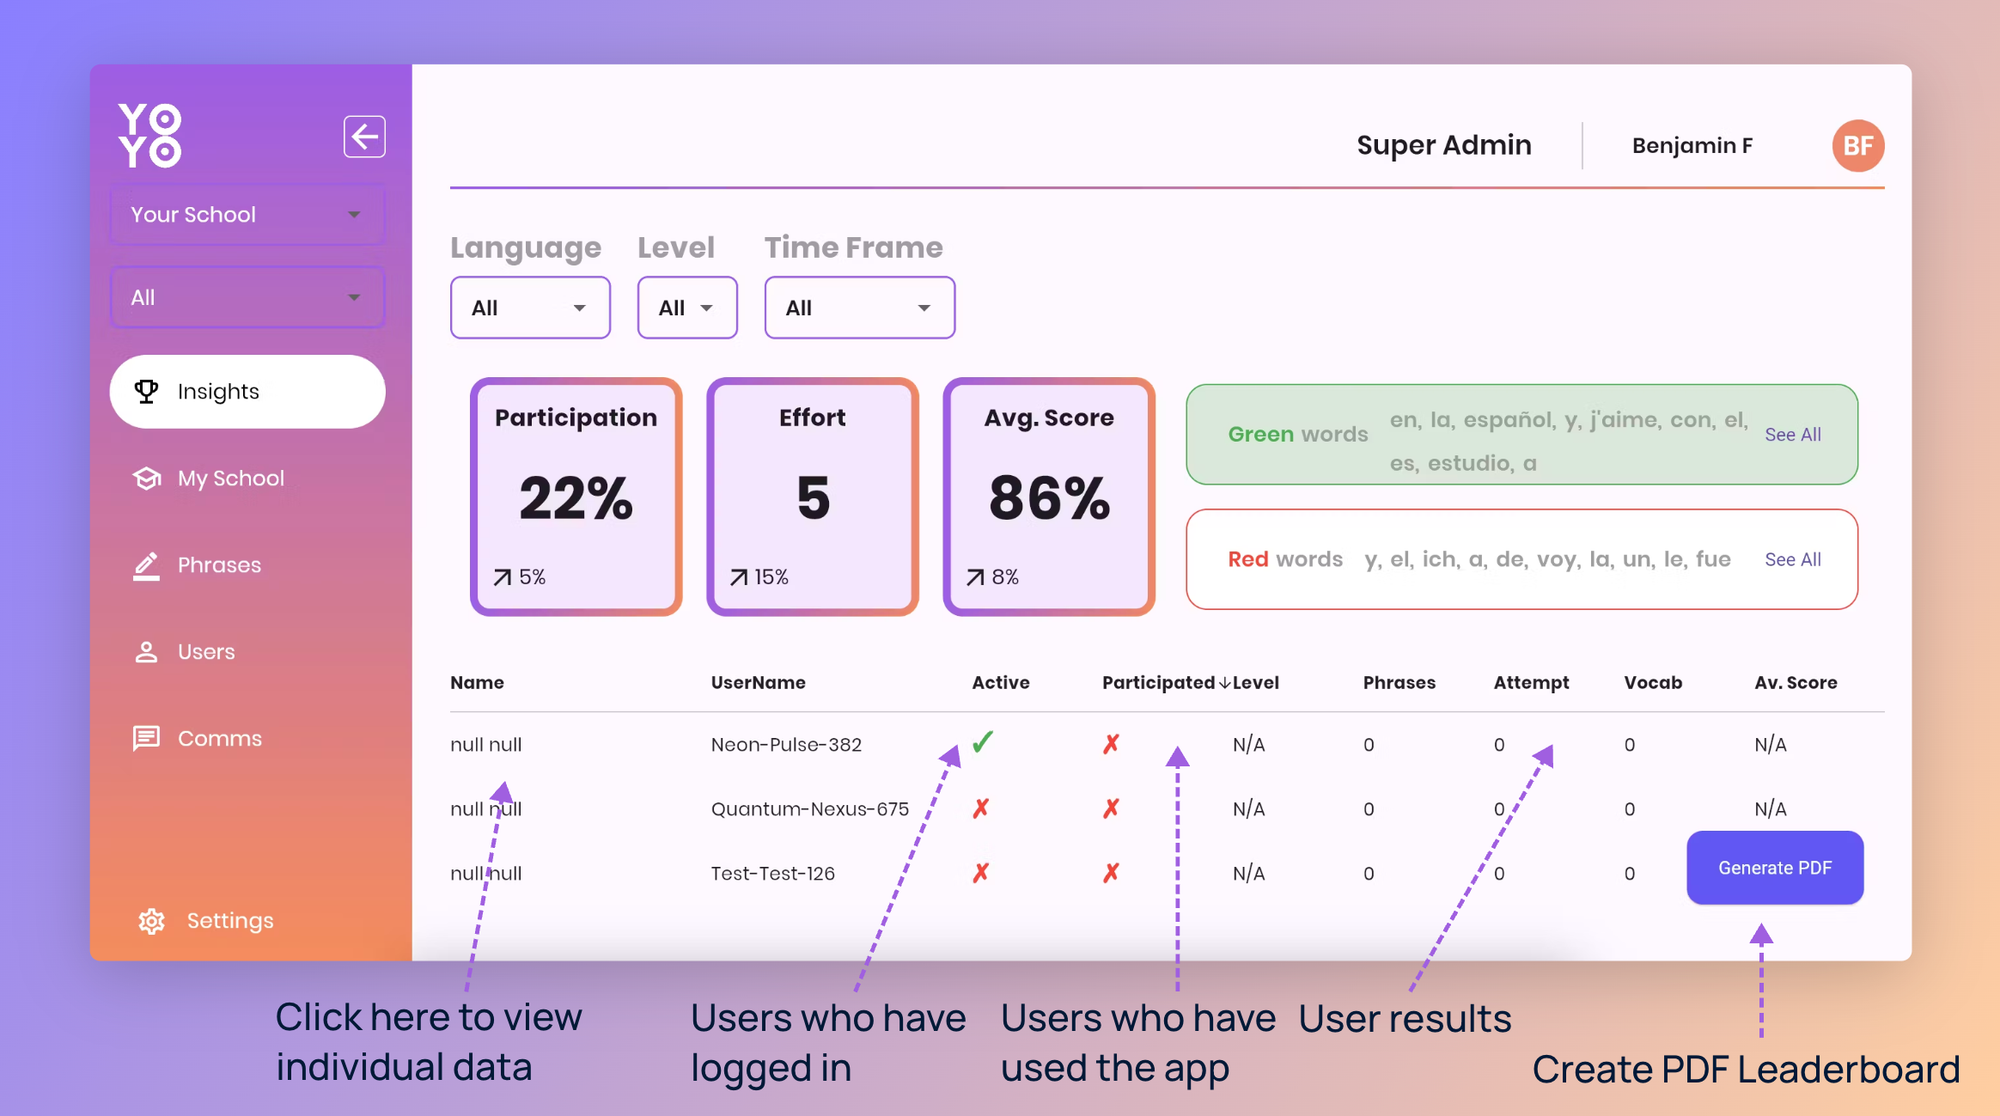Open the Your School dropdown
The width and height of the screenshot is (2000, 1116).
click(x=247, y=215)
